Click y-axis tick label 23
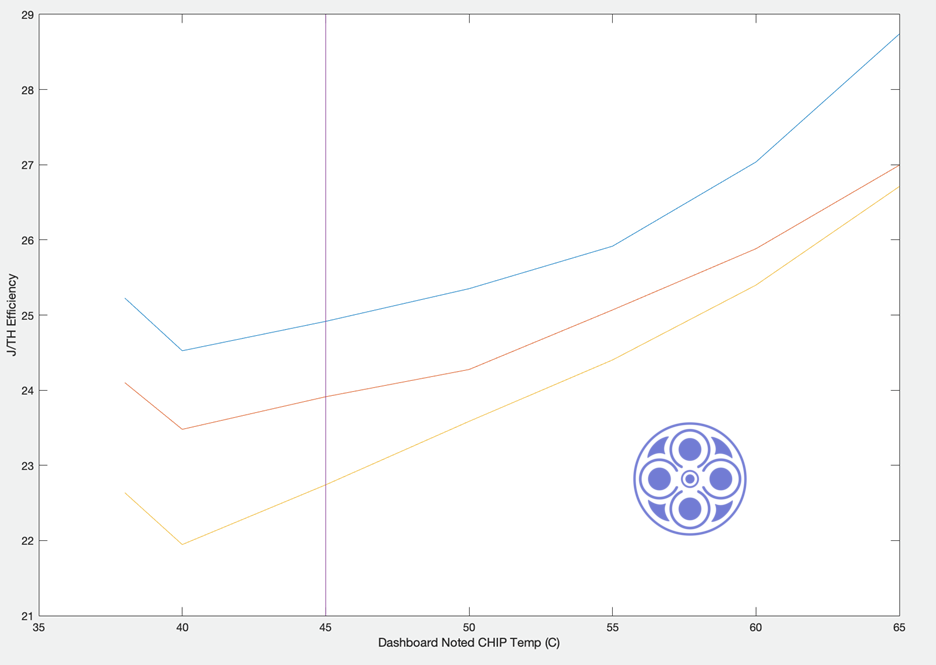 27,466
